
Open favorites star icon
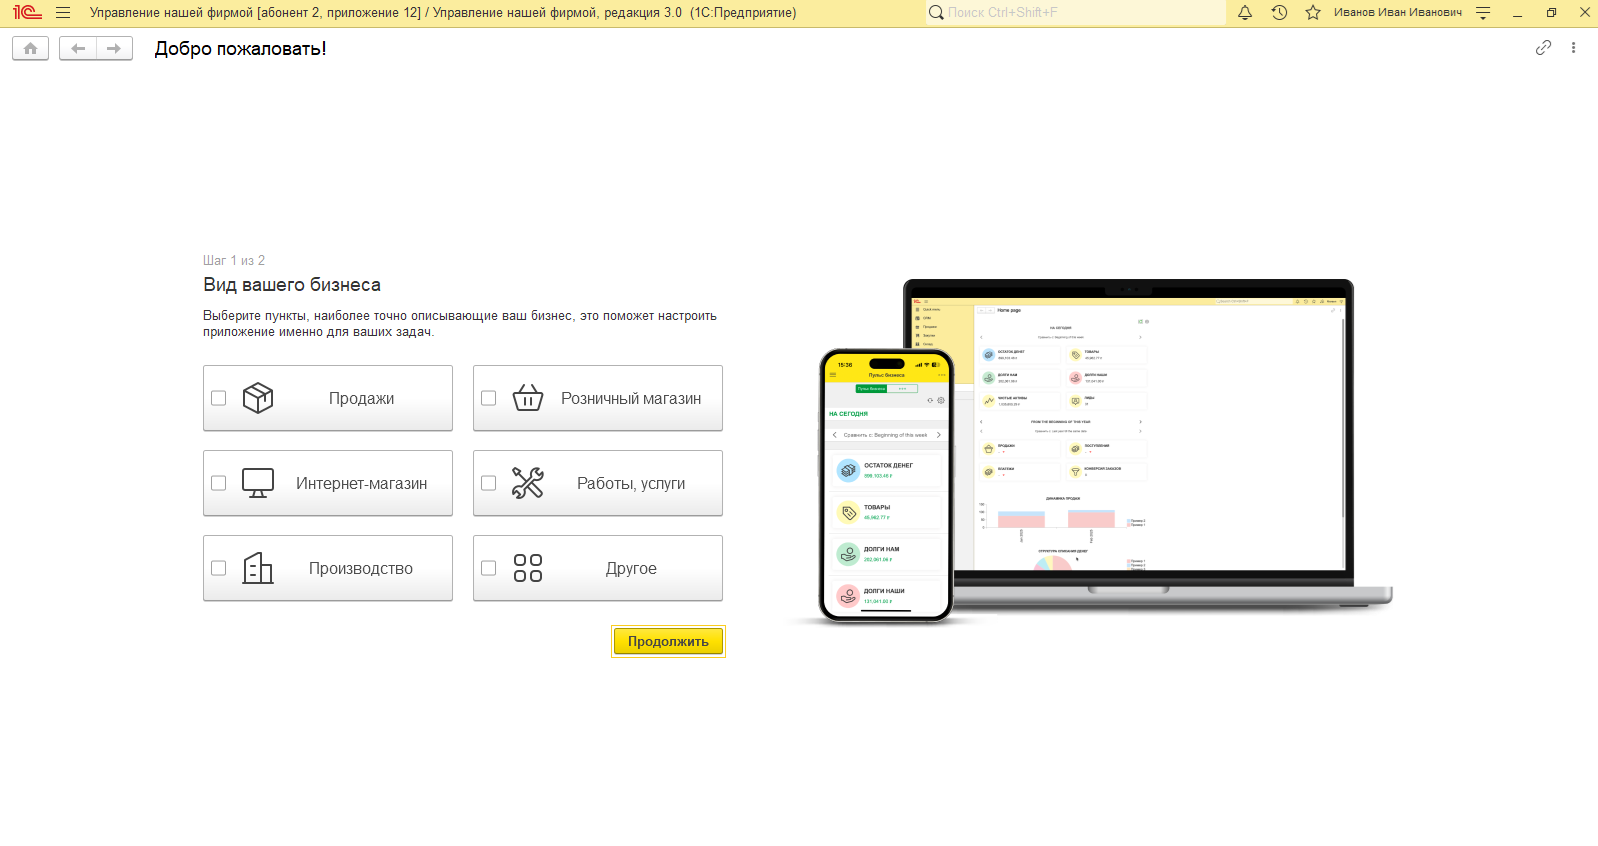pos(1313,13)
